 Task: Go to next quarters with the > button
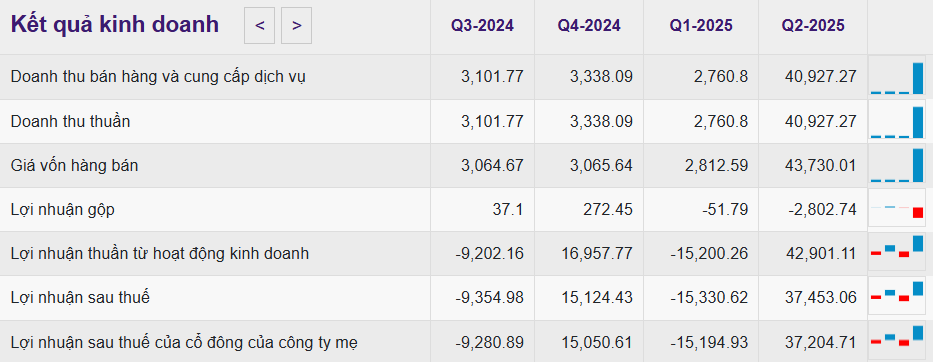(296, 26)
